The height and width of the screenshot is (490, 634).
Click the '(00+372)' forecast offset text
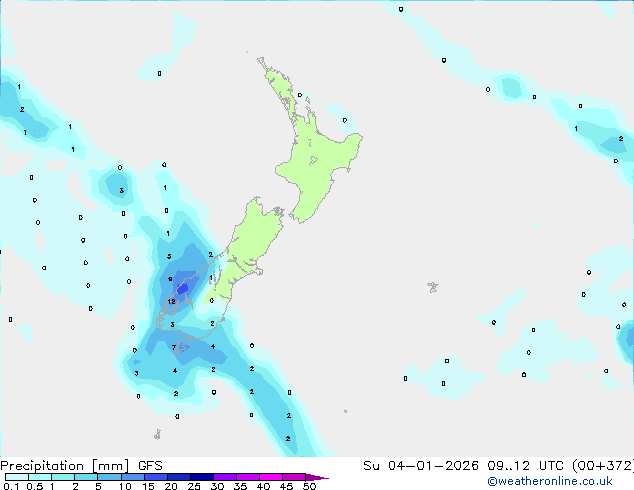click(603, 466)
